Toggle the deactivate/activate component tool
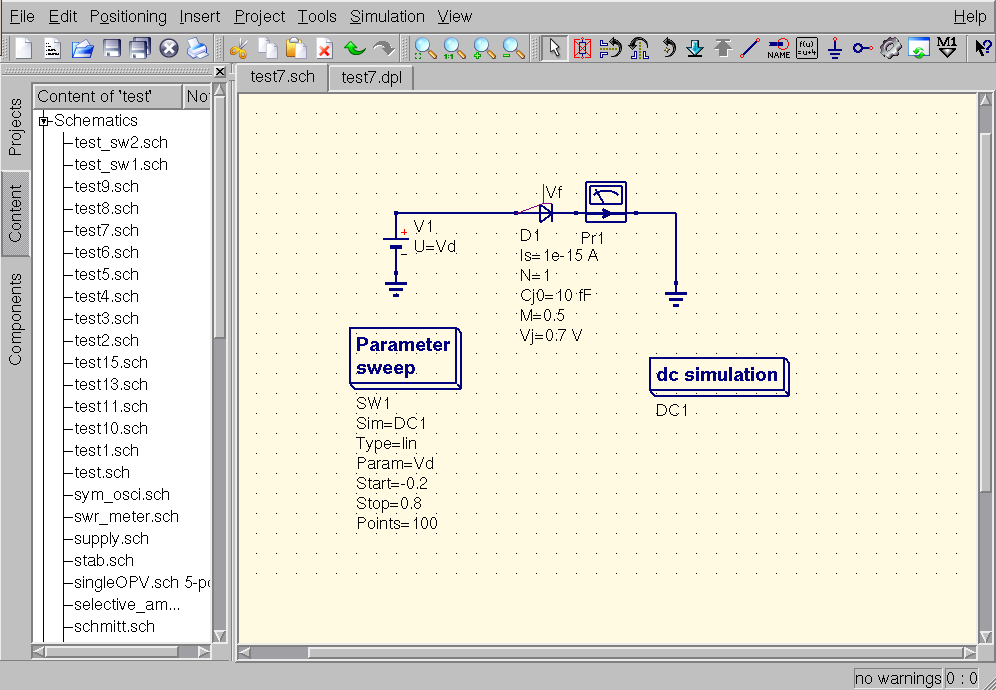Screen dimensions: 996x690 click(582, 48)
